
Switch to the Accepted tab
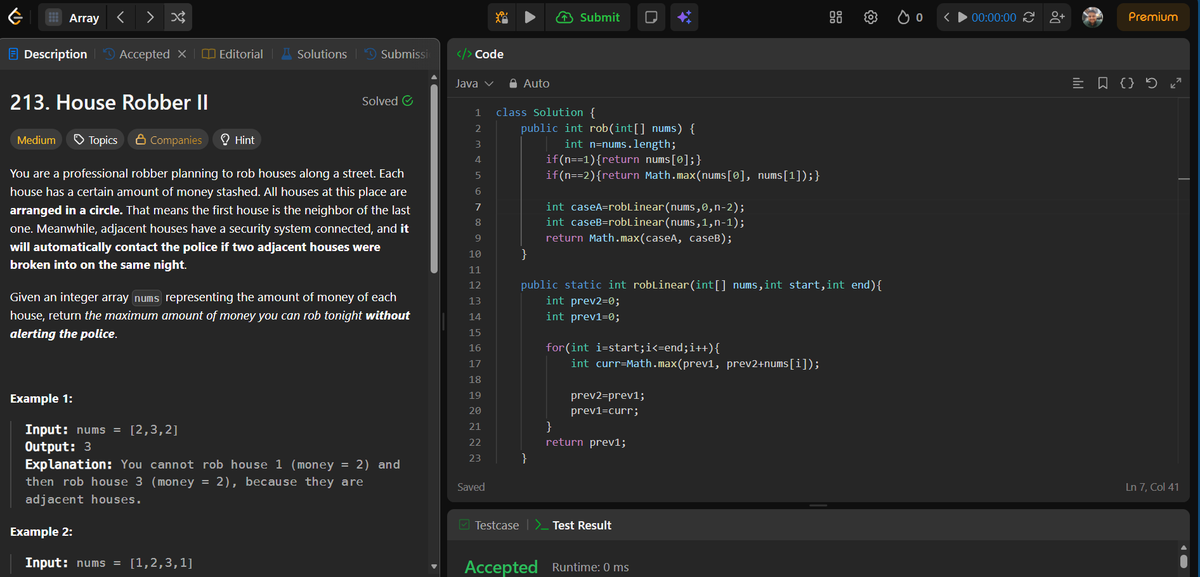(136, 54)
